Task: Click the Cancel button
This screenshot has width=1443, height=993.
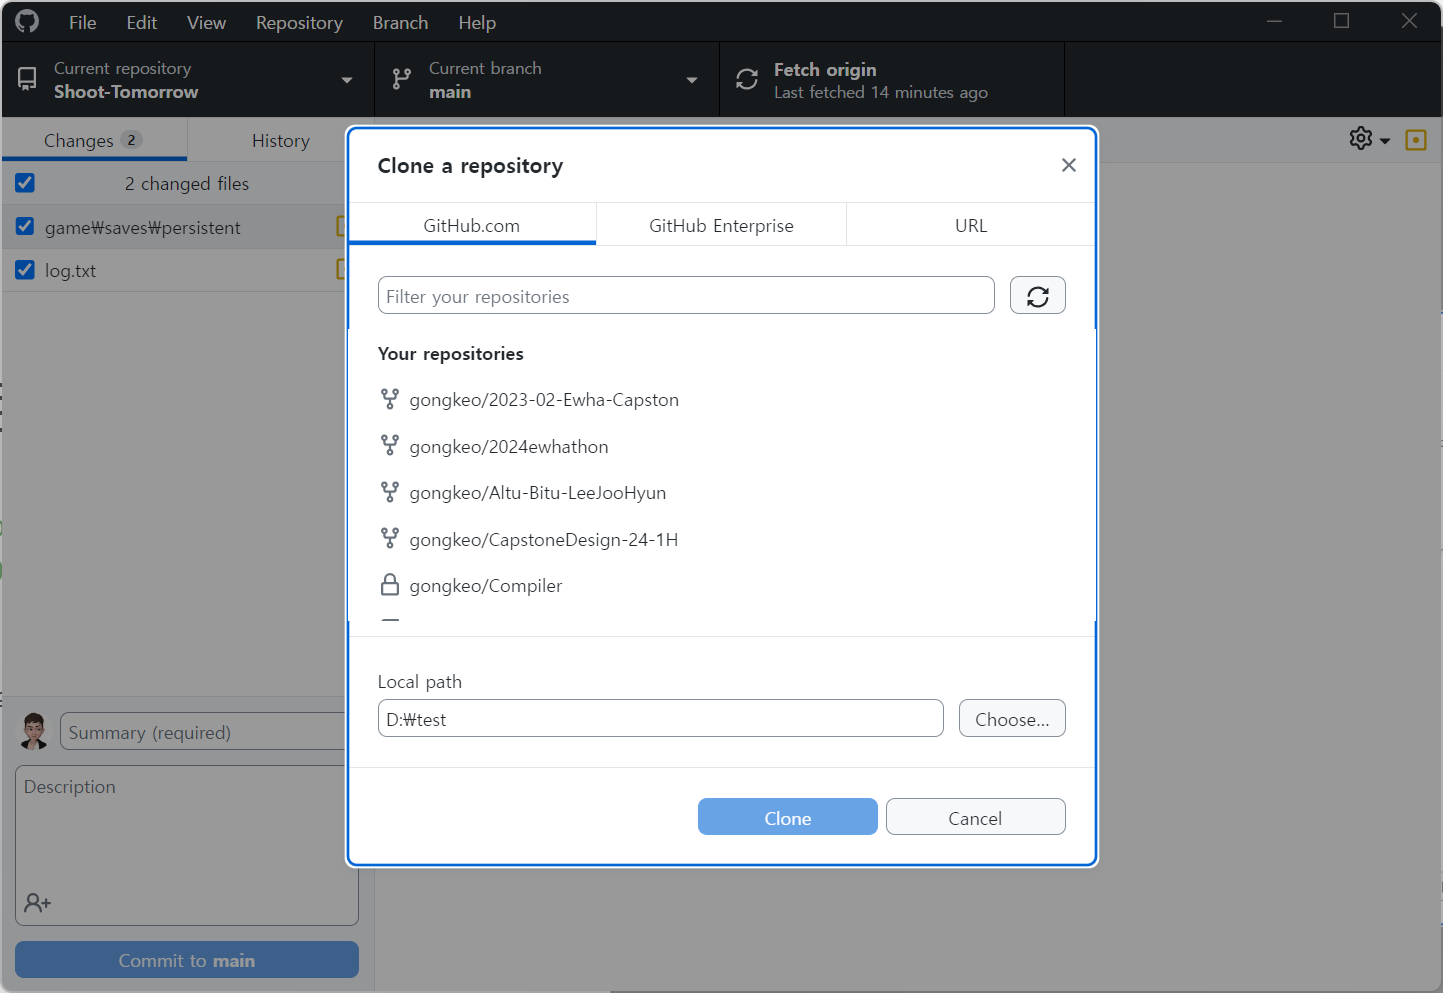Action: pos(975,817)
